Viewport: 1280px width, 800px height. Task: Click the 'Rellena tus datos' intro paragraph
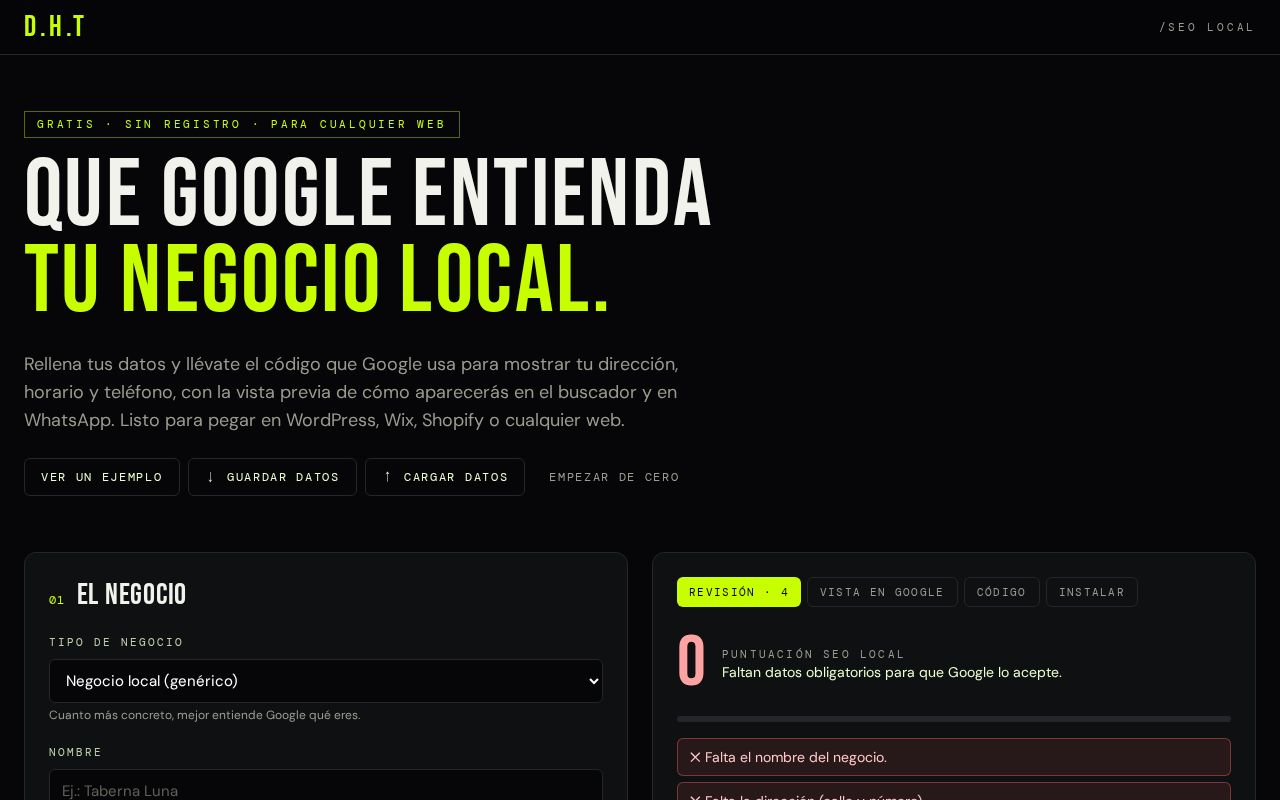(x=351, y=392)
